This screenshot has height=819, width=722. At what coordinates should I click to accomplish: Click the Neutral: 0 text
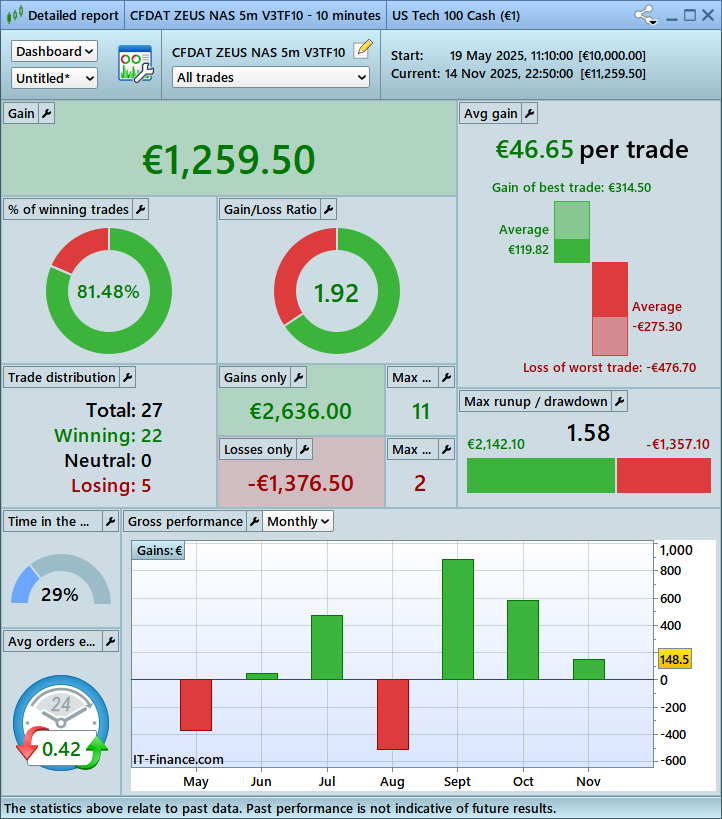click(108, 460)
